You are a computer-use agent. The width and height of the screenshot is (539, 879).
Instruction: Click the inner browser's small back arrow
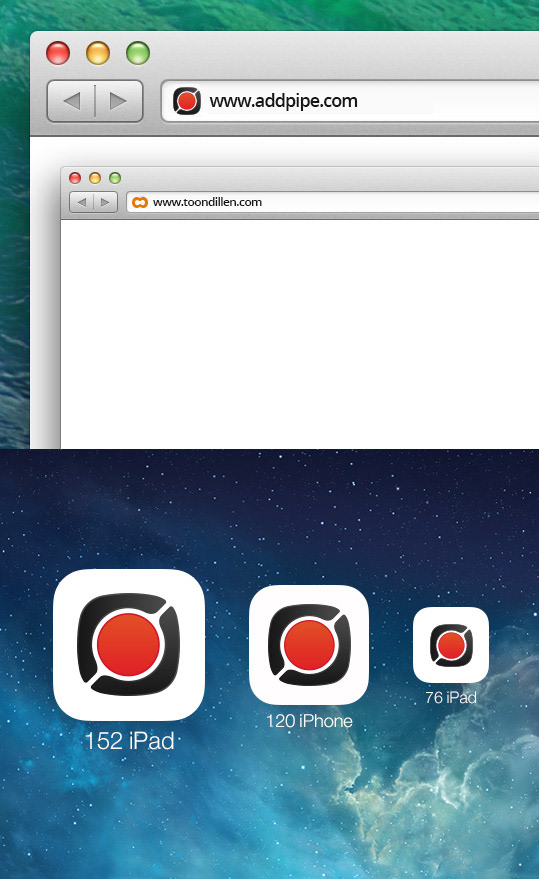(82, 202)
